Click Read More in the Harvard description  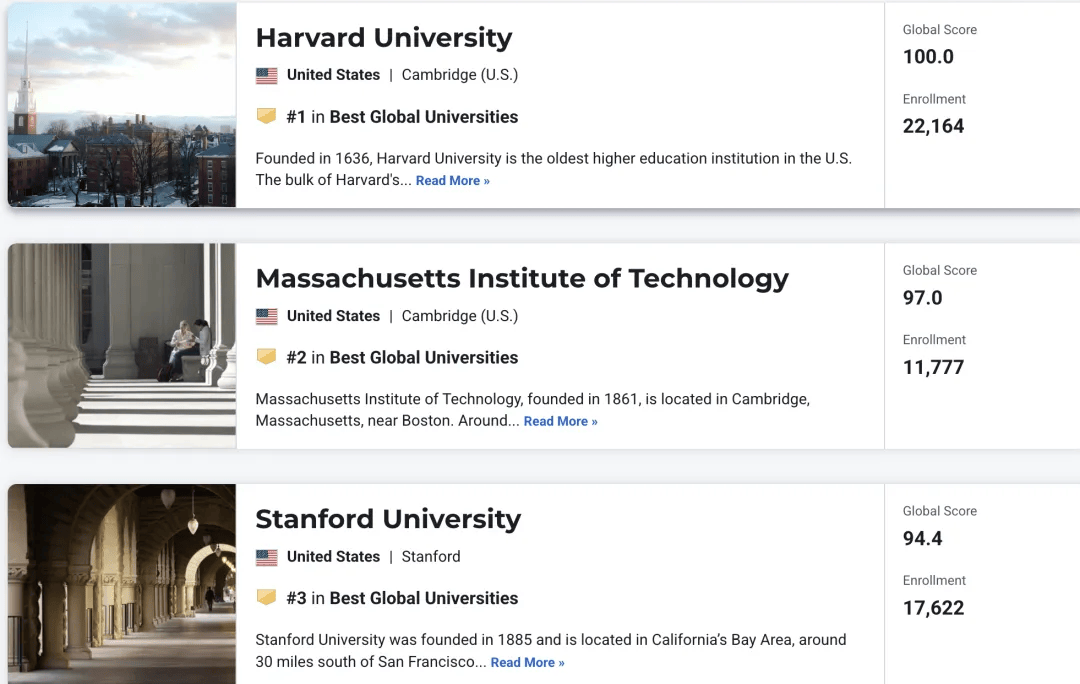(x=453, y=180)
